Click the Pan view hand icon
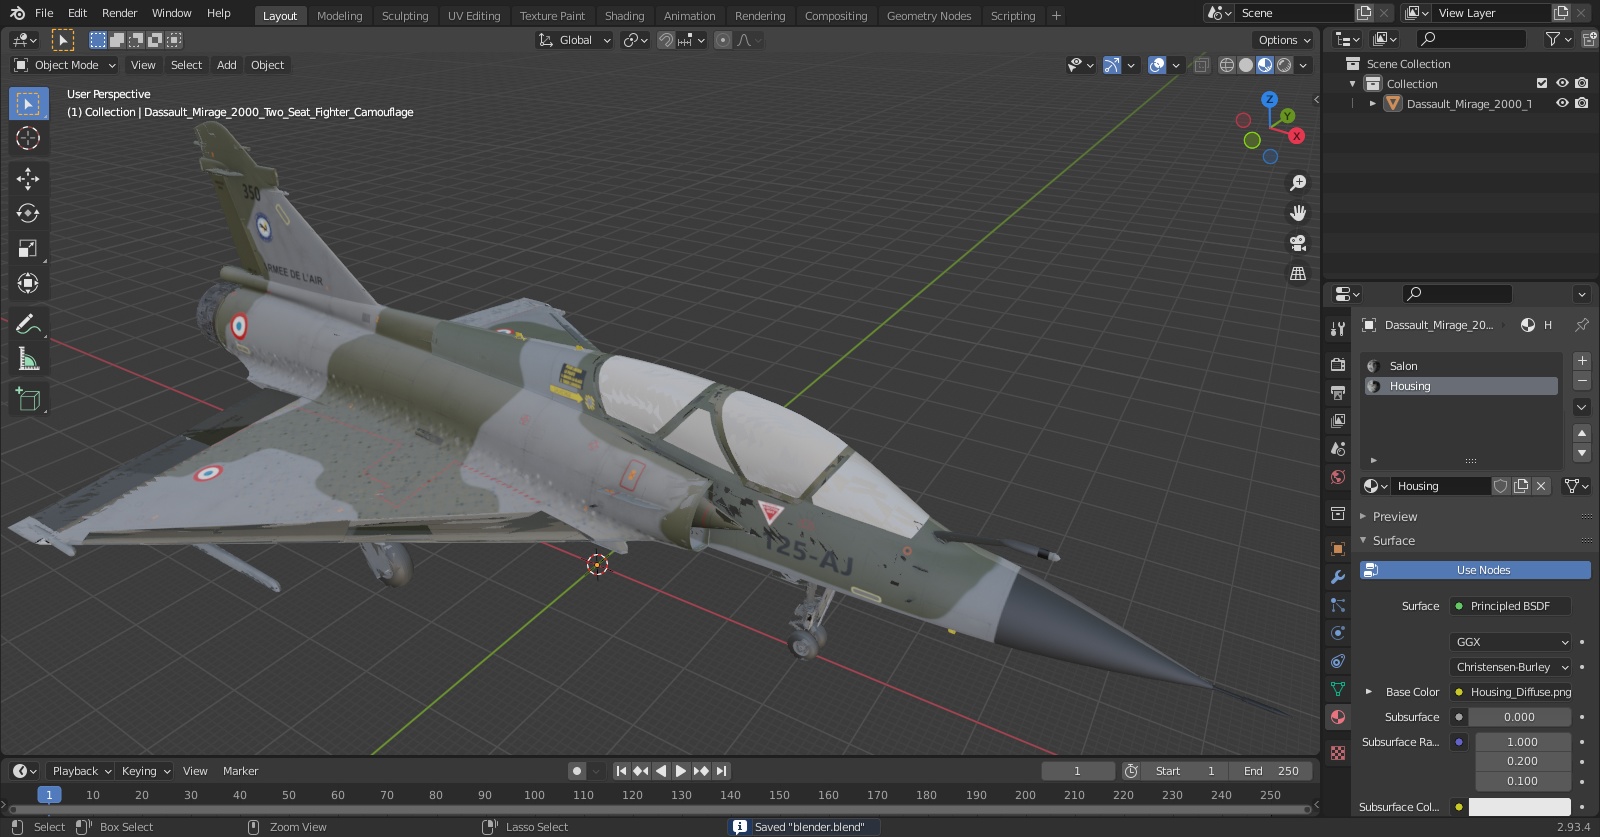The height and width of the screenshot is (837, 1600). (x=1298, y=213)
